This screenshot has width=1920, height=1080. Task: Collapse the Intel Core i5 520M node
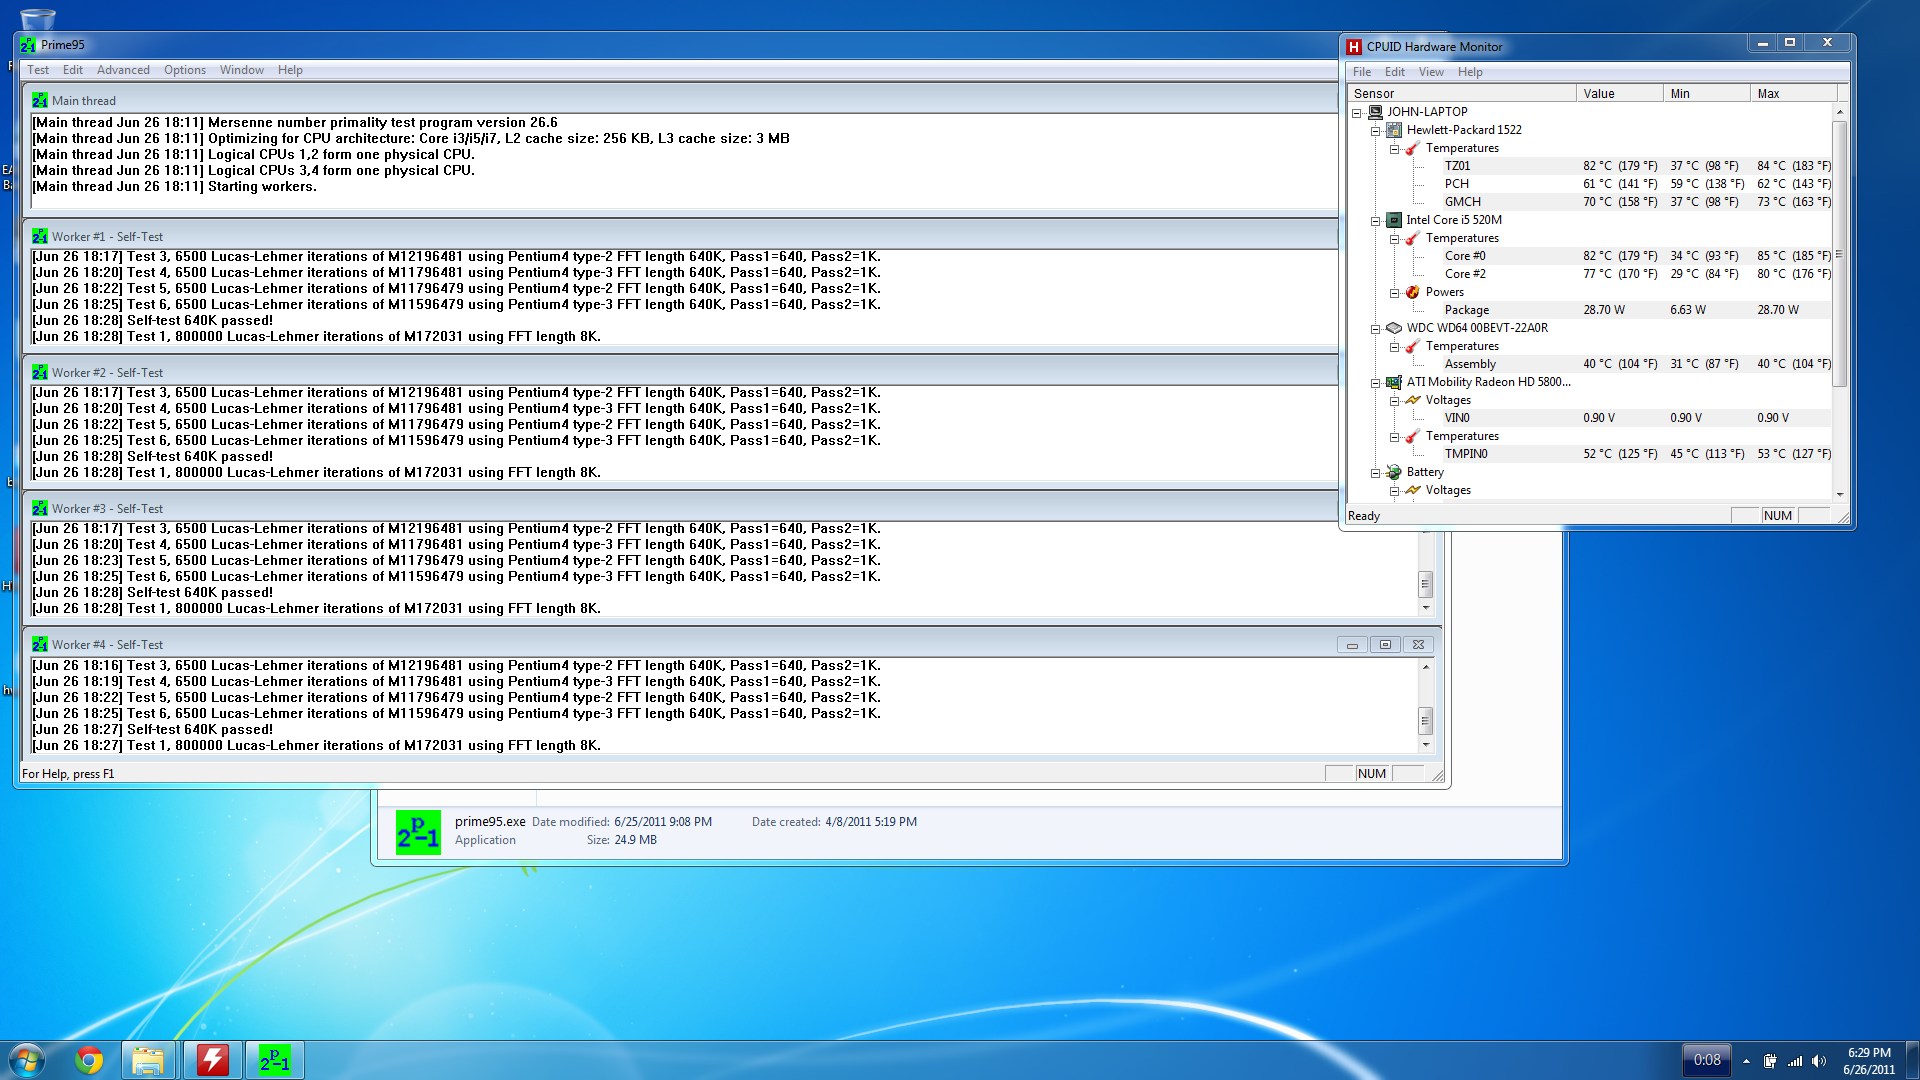(x=1375, y=221)
